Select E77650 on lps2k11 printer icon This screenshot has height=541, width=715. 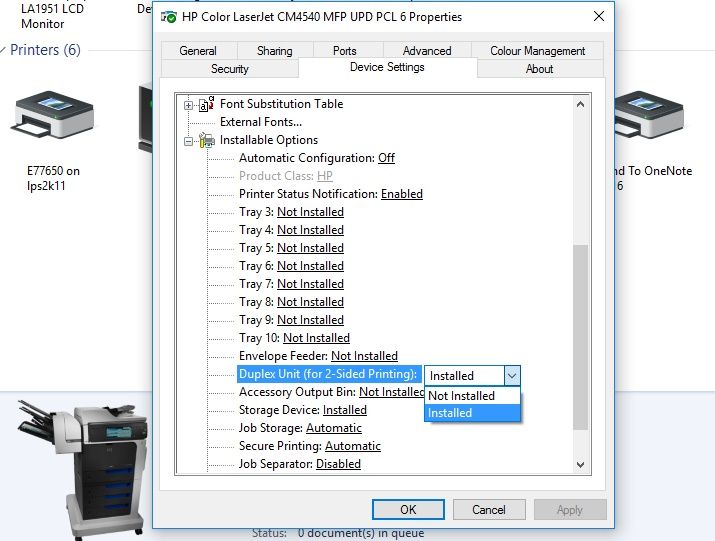(x=54, y=114)
